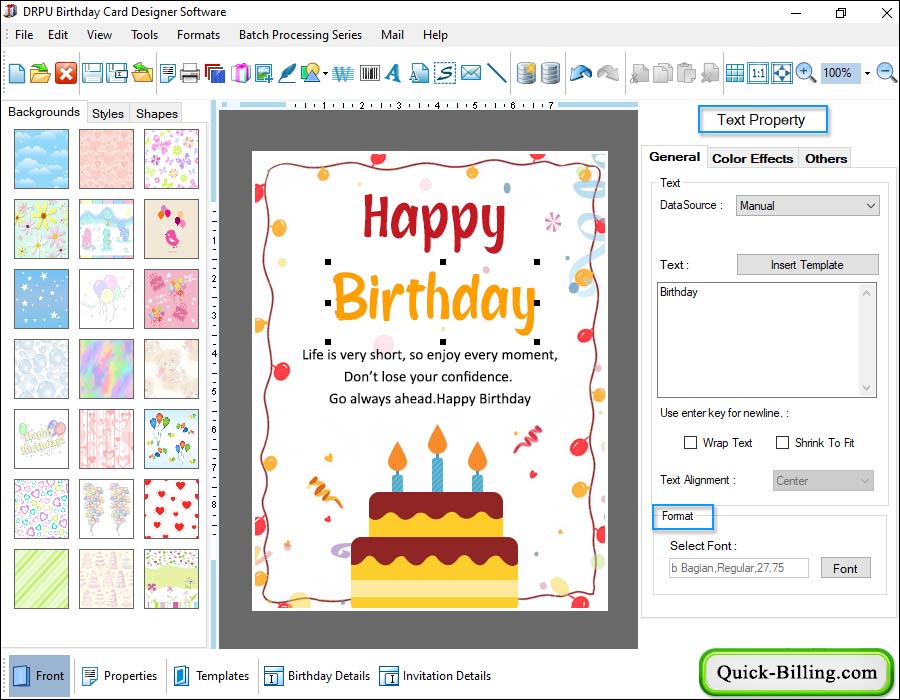Open the Help menu
The image size is (900, 700).
435,35
